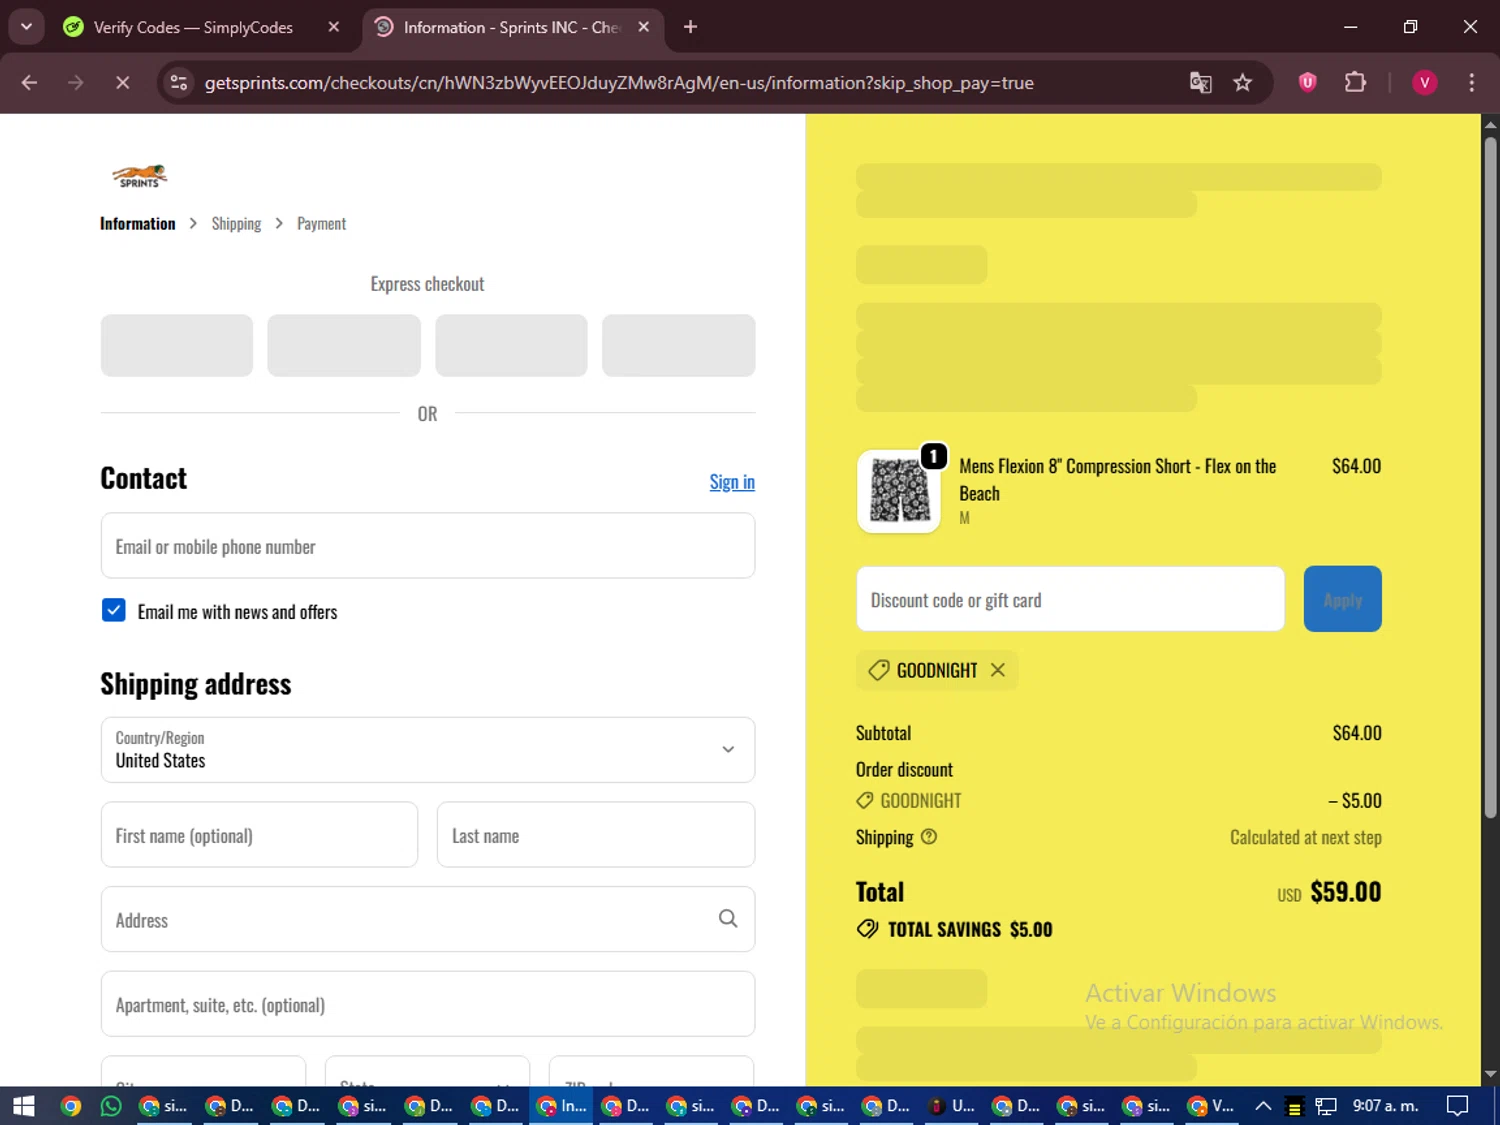Click the taskbar clock showing 9:07 a. m.
The height and width of the screenshot is (1125, 1500).
[x=1385, y=1106]
